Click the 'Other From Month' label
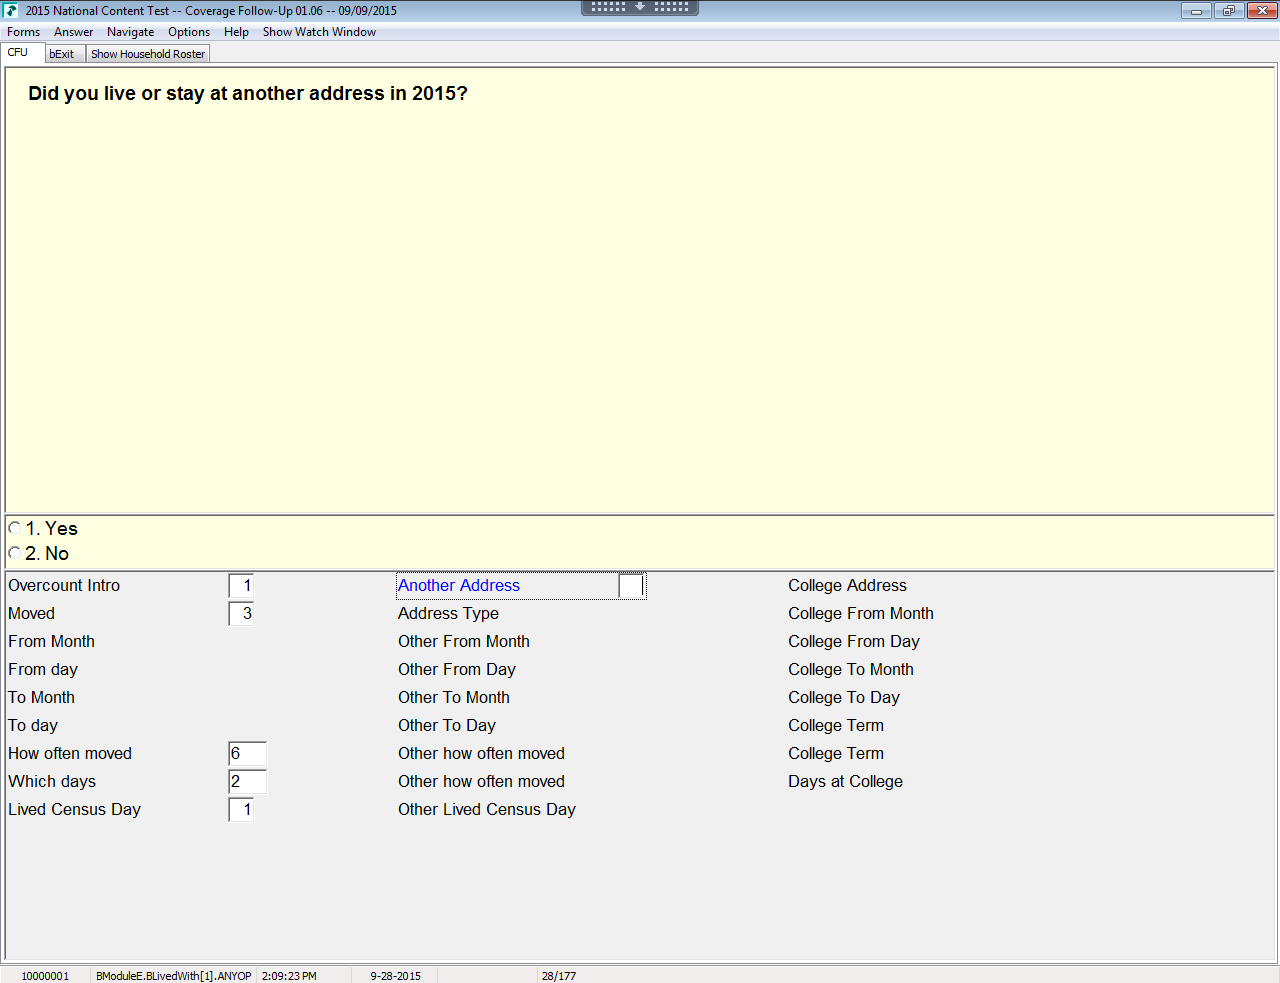 tap(464, 642)
